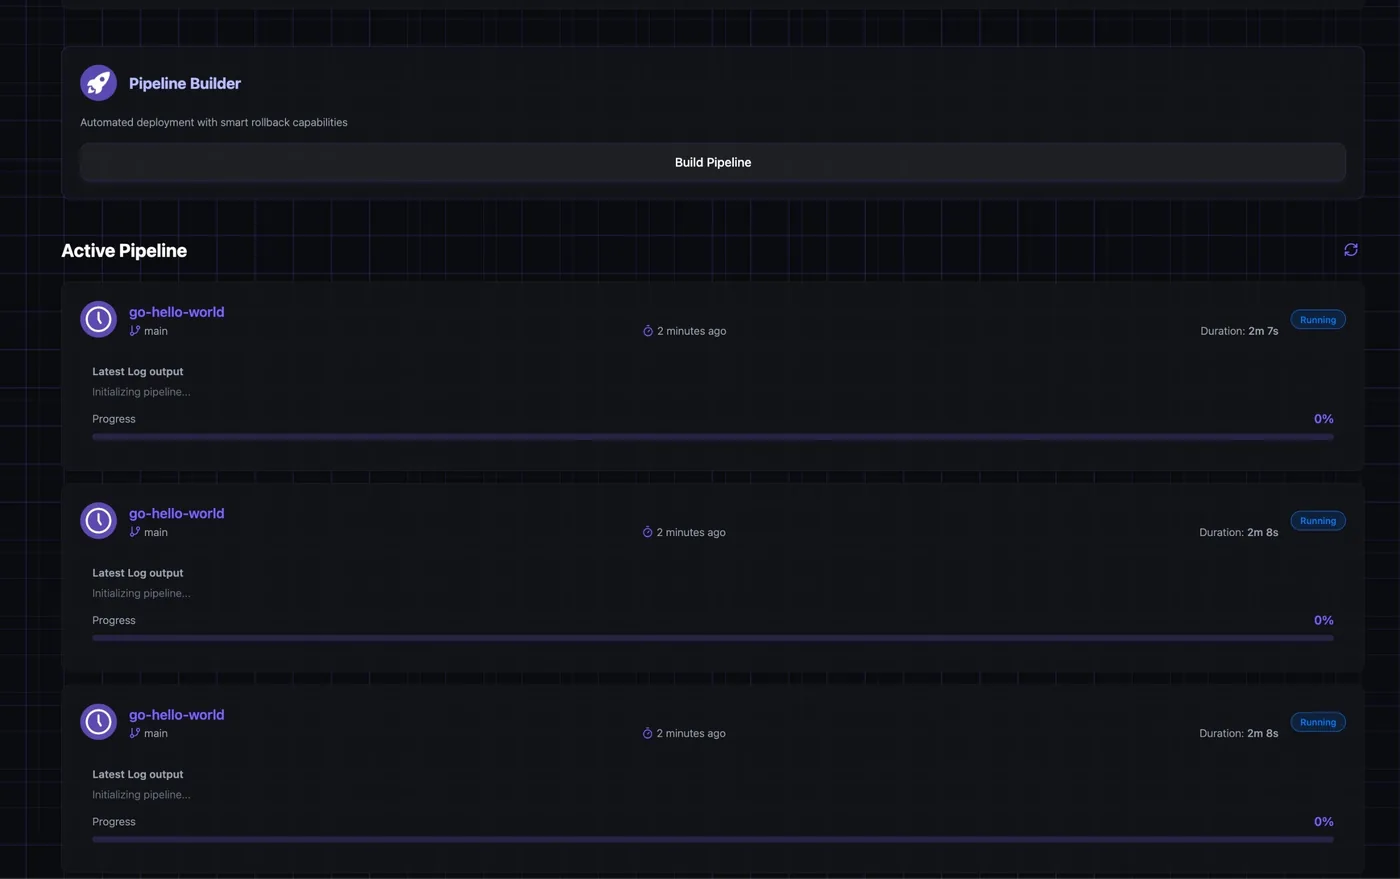This screenshot has height=879, width=1400.
Task: Click the branch icon in the 2m 7s pipeline
Action: pos(135,331)
